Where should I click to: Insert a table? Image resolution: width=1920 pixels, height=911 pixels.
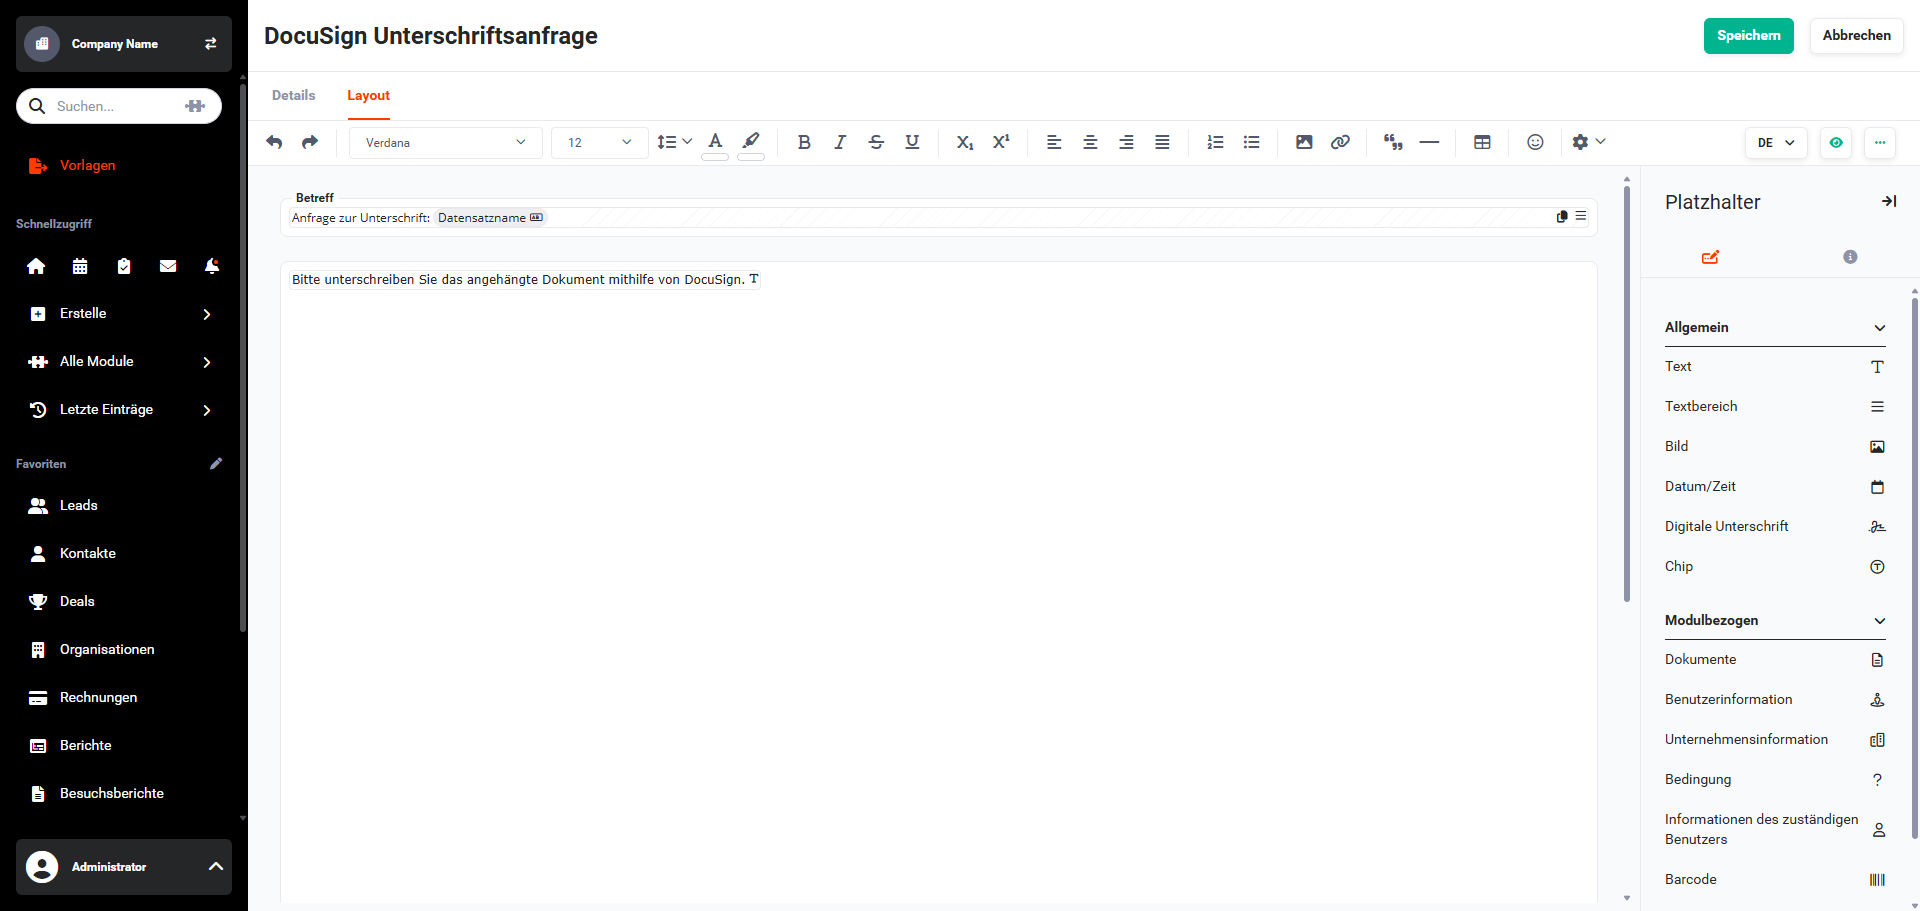point(1482,142)
